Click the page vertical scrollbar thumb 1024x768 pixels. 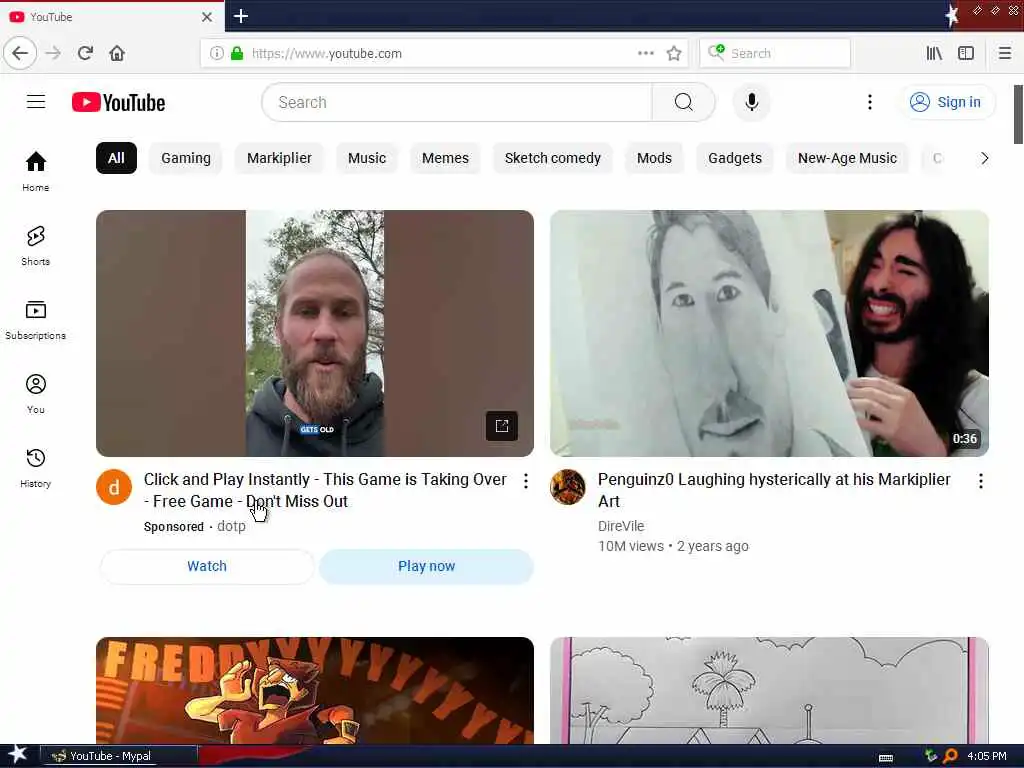point(1018,114)
